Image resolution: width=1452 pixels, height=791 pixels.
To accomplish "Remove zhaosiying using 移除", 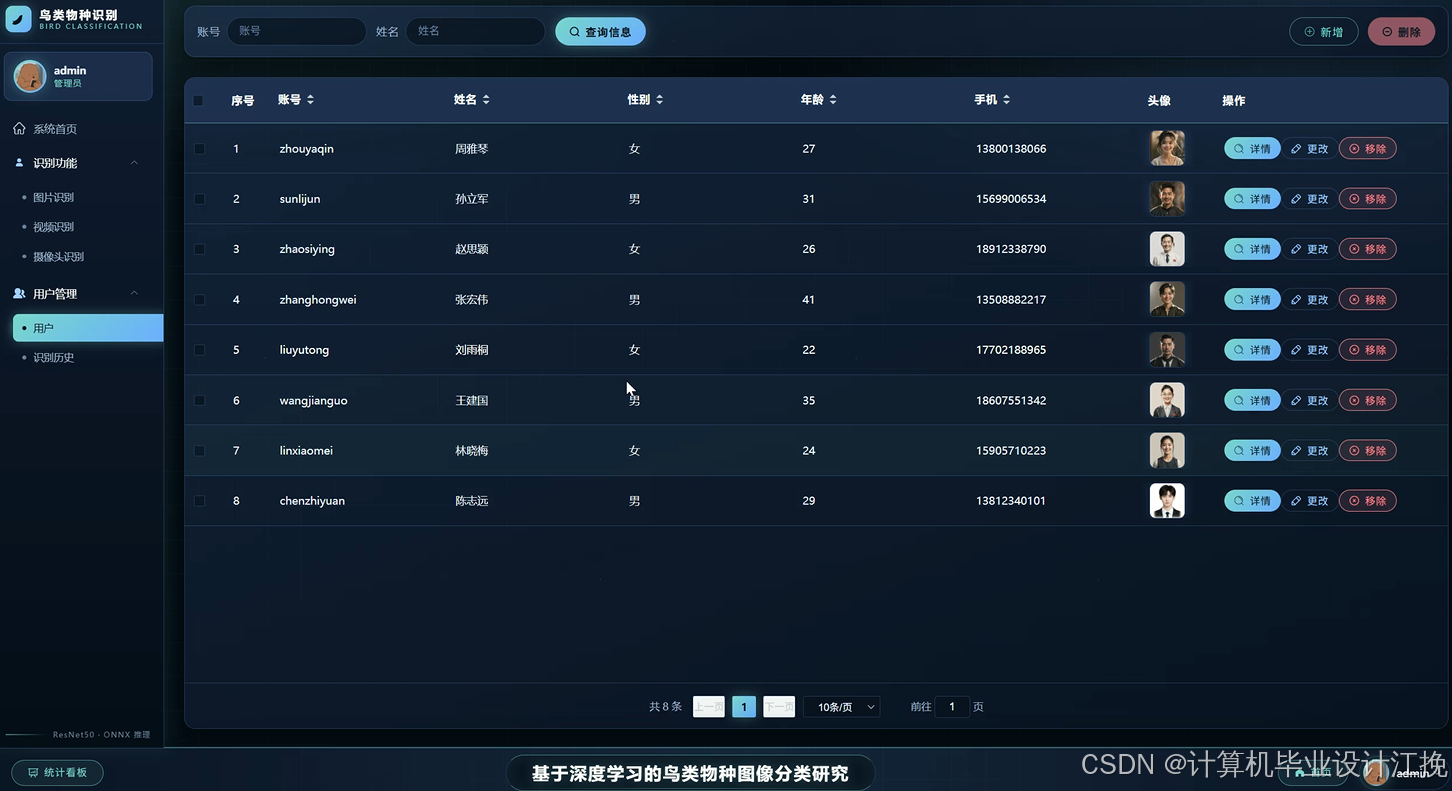I will [x=1367, y=249].
